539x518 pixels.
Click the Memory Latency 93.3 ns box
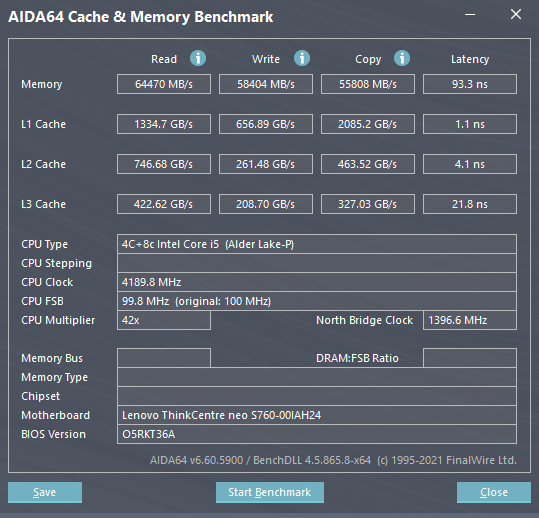click(470, 84)
